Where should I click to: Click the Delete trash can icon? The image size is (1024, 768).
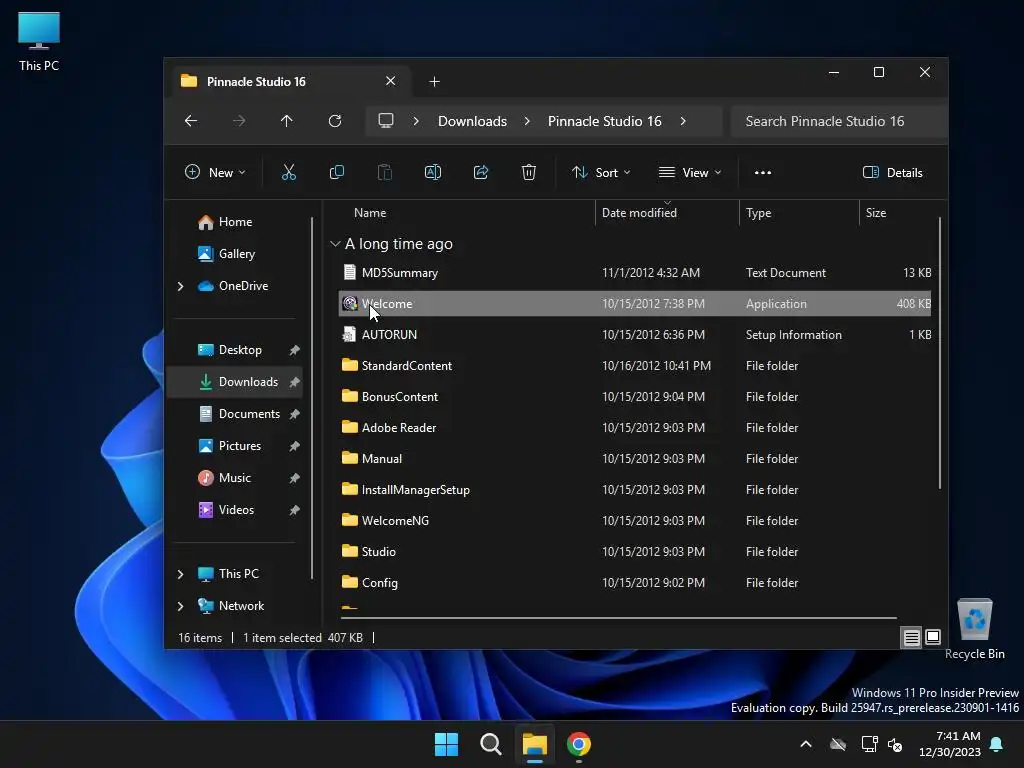tap(529, 172)
